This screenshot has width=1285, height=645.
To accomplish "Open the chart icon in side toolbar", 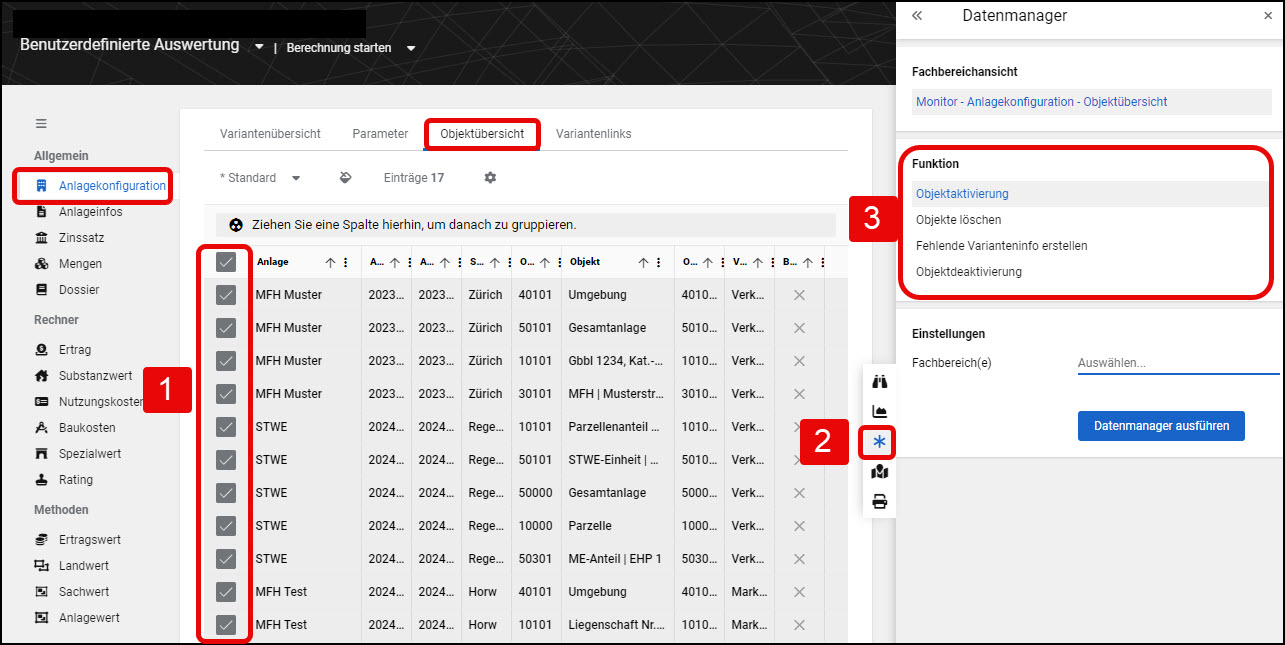I will (x=880, y=411).
